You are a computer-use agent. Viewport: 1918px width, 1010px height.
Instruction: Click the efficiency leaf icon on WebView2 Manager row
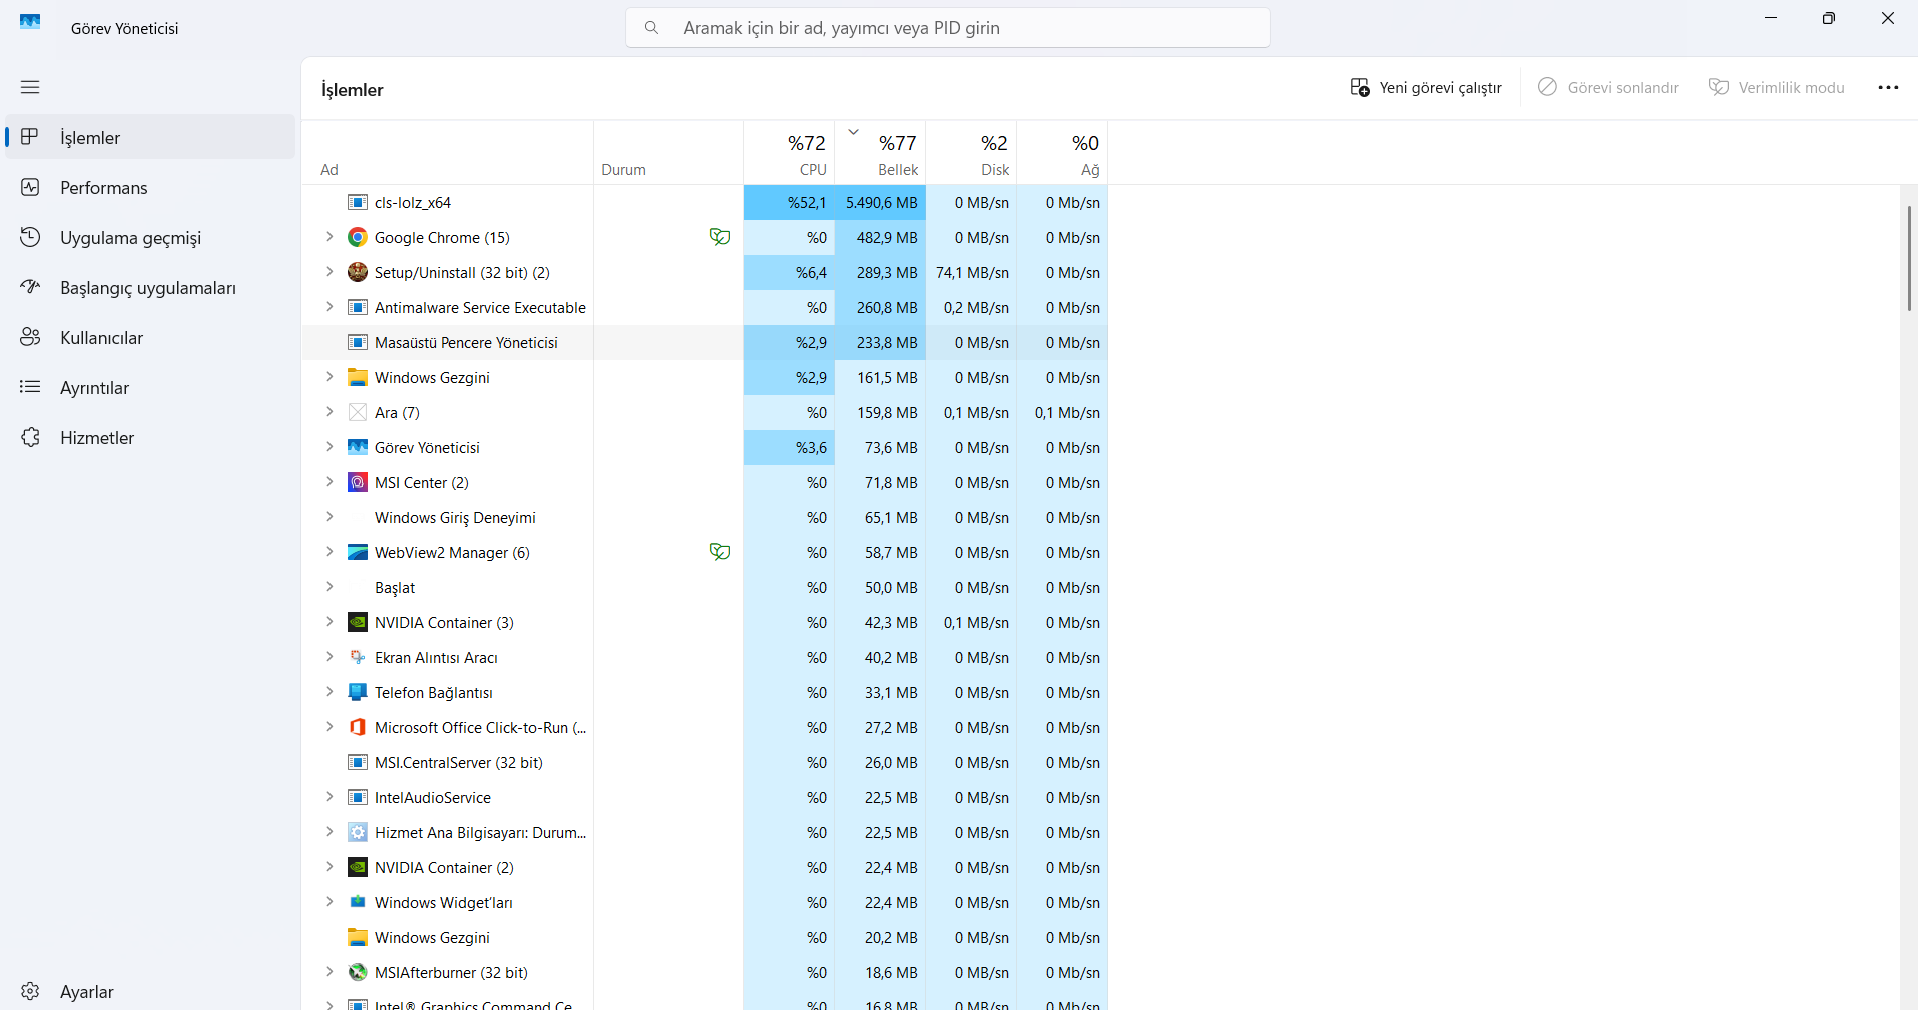(719, 552)
